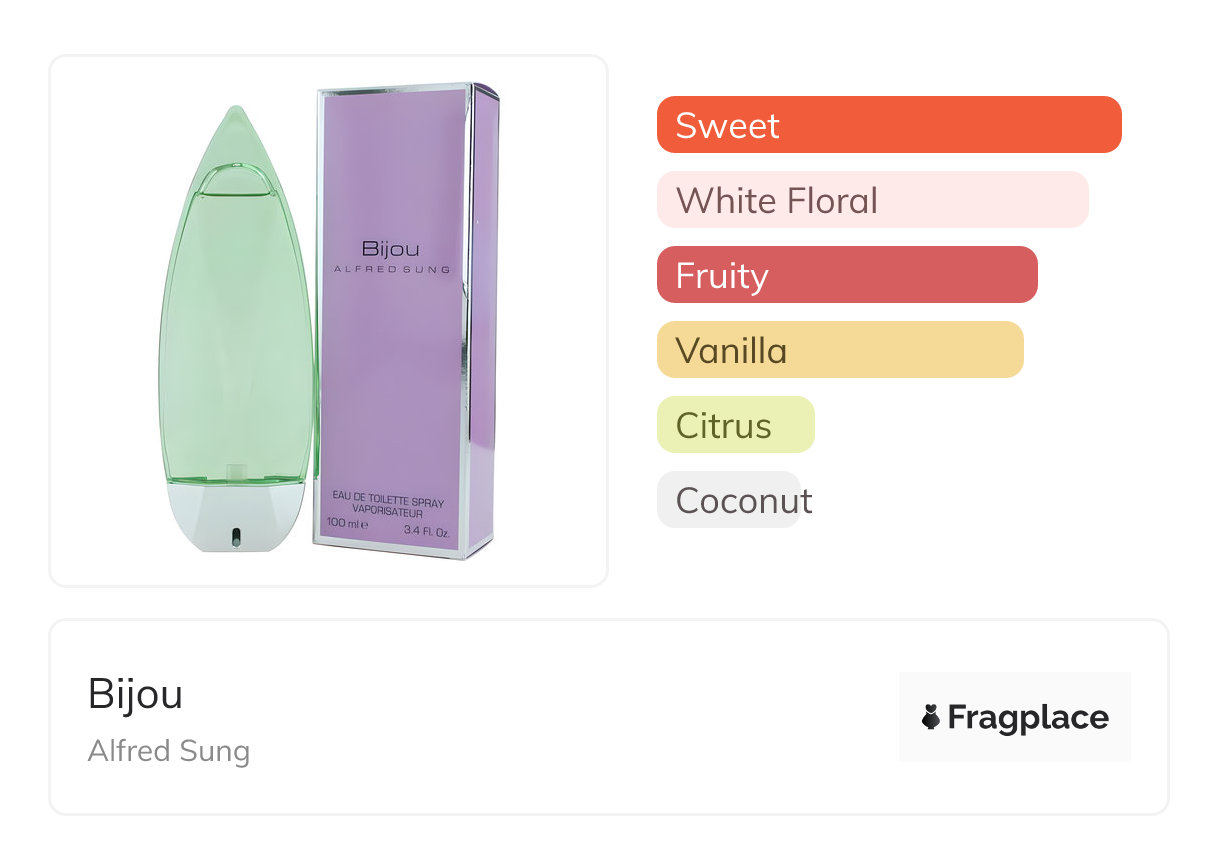Select the Vanilla accord bar
The height and width of the screenshot is (864, 1218).
point(839,350)
